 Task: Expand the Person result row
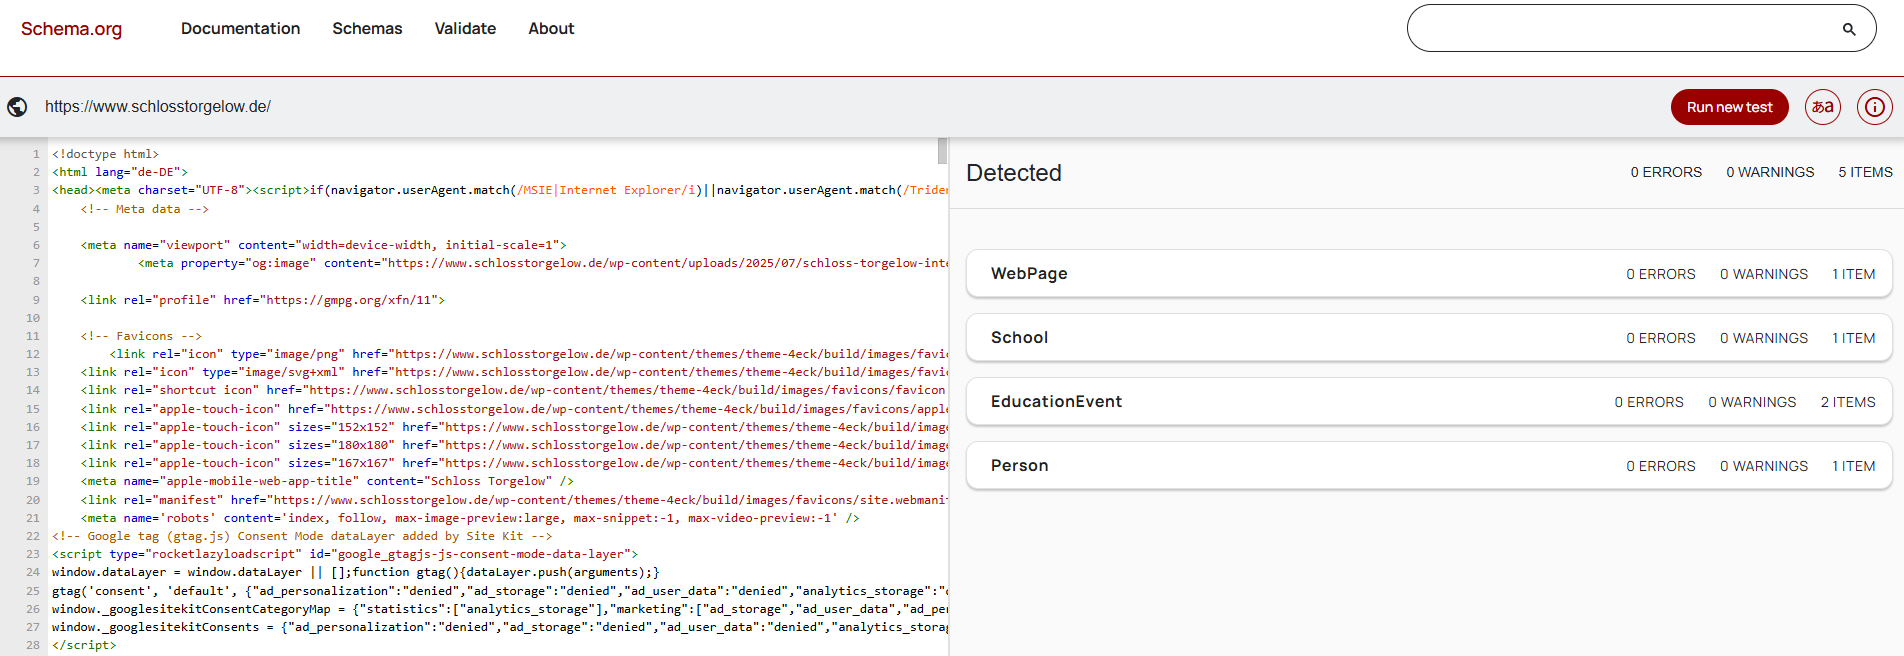pyautogui.click(x=1428, y=466)
